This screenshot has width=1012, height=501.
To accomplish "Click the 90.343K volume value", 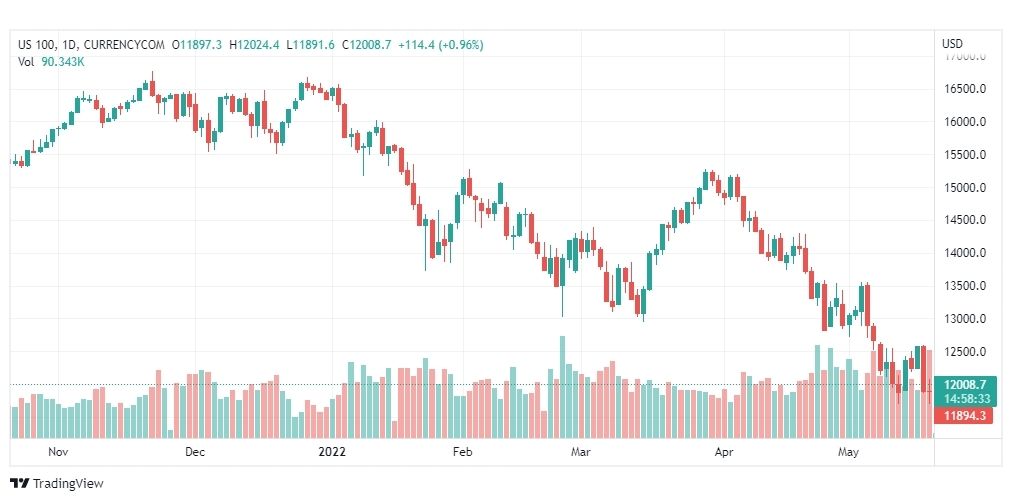I will pyautogui.click(x=63, y=62).
